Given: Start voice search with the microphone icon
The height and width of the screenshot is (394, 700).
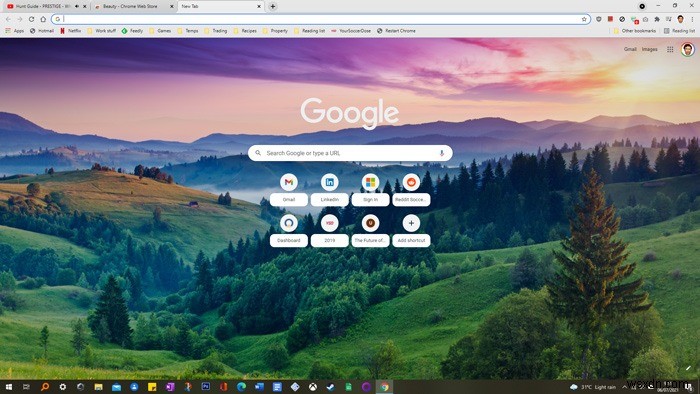Looking at the screenshot, I should pos(442,153).
